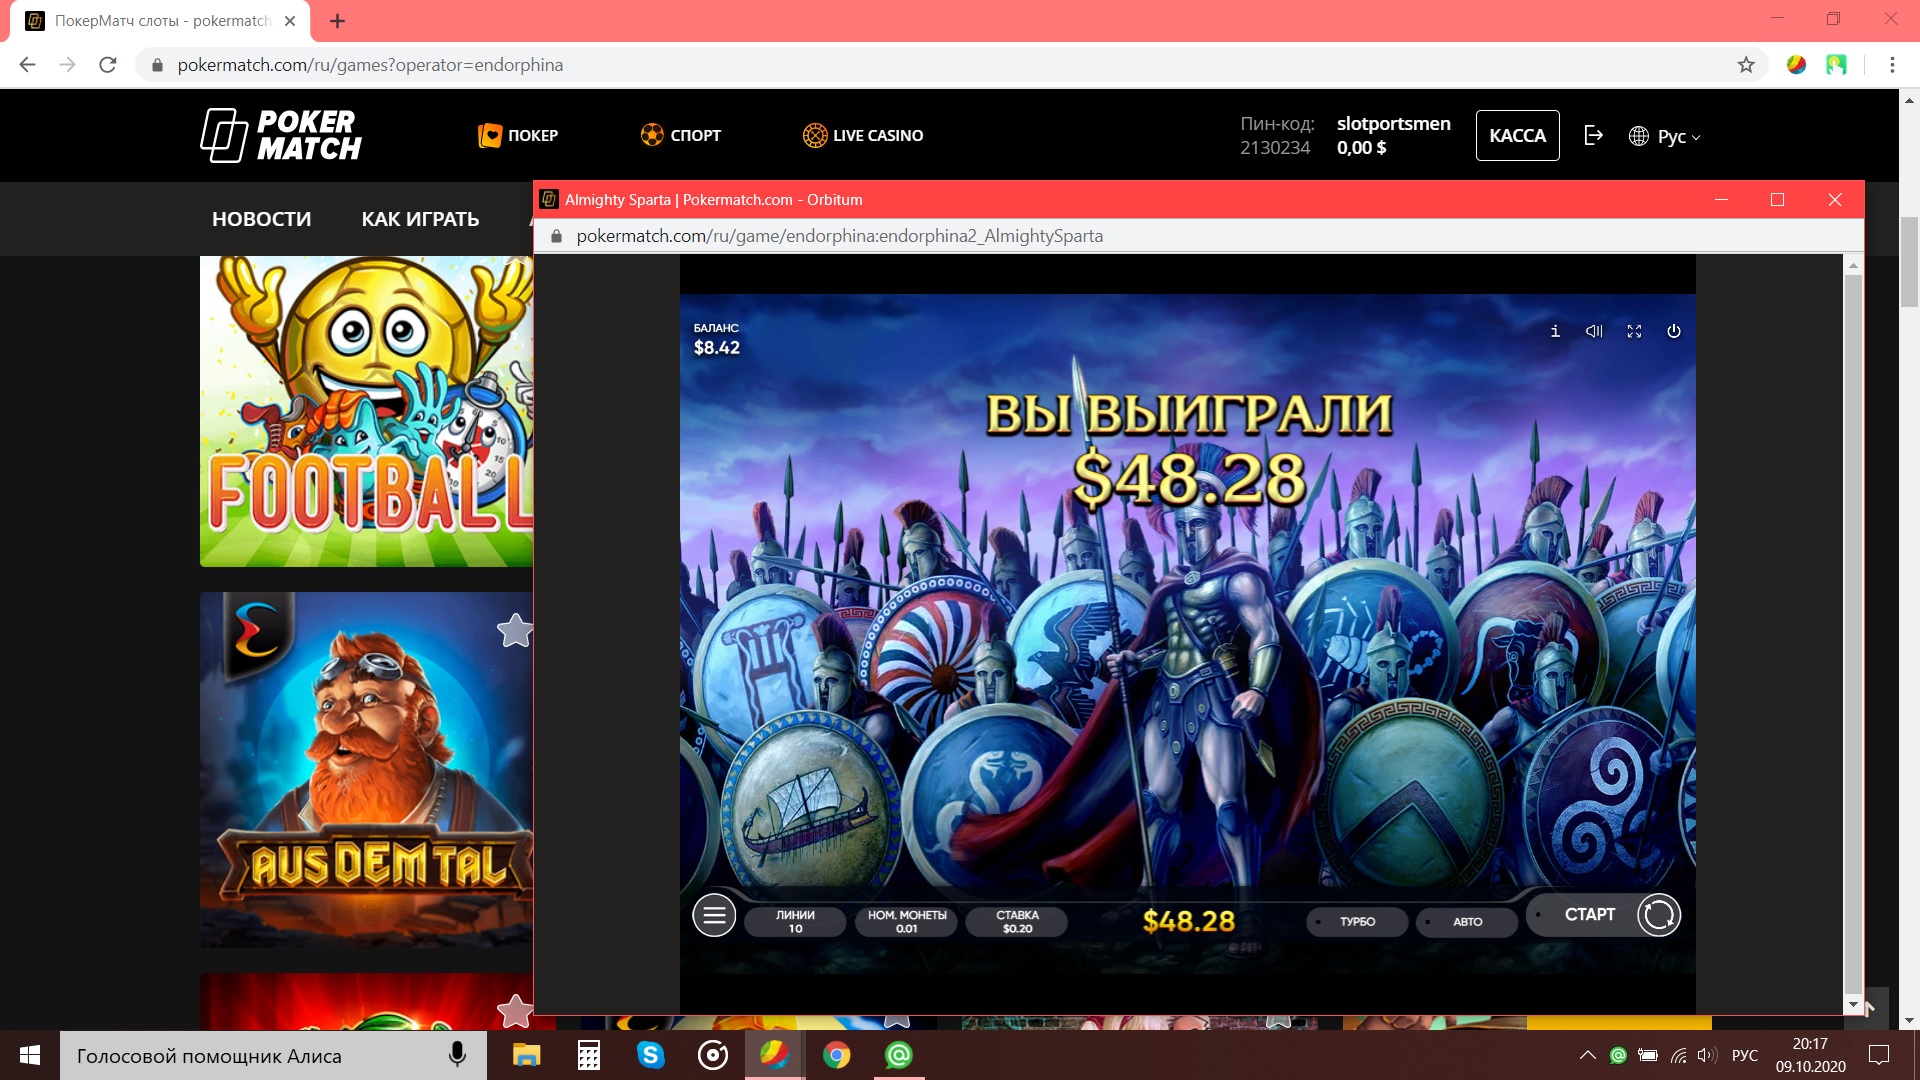Open the green profile extension icon

[1836, 65]
